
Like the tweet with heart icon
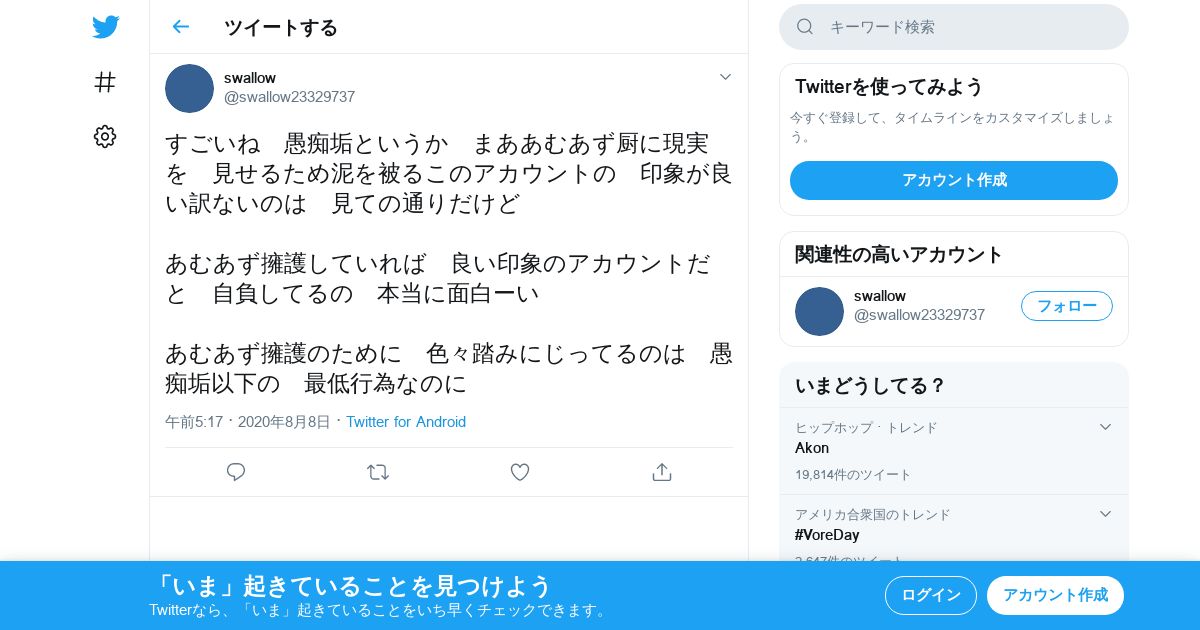[520, 472]
